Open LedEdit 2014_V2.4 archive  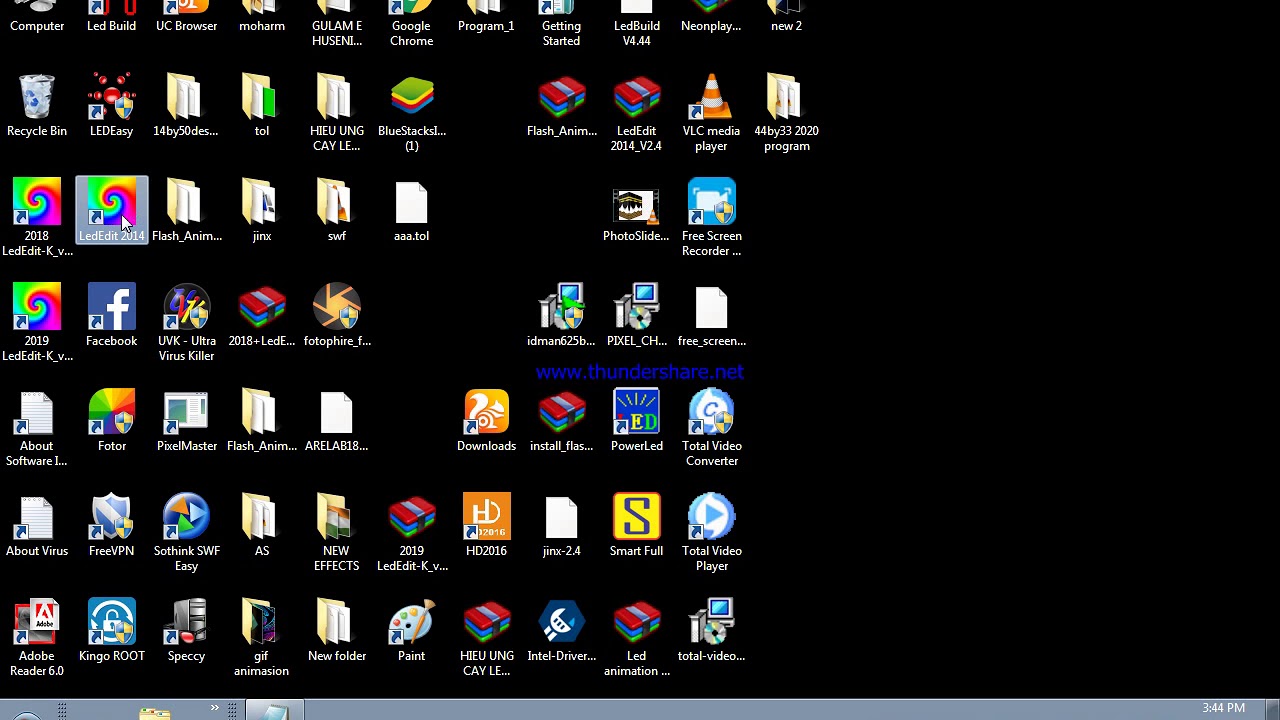(x=637, y=112)
